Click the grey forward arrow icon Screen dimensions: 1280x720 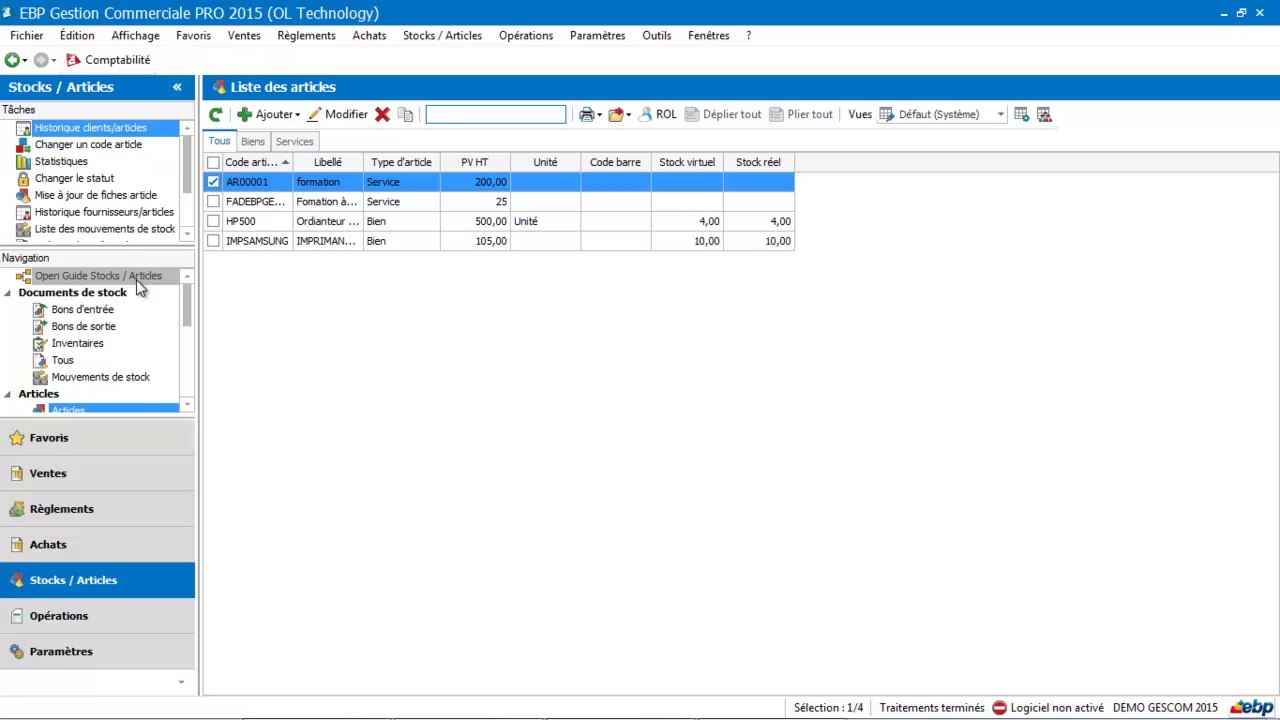pyautogui.click(x=41, y=60)
